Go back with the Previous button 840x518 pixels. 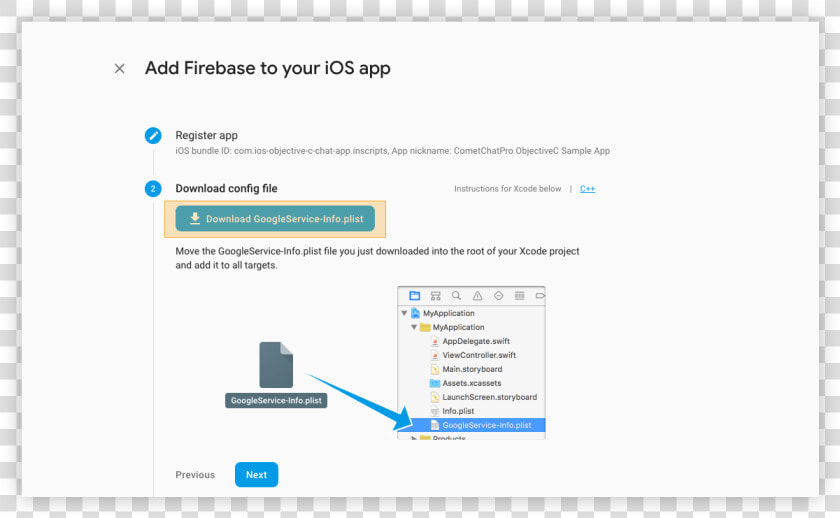click(195, 475)
